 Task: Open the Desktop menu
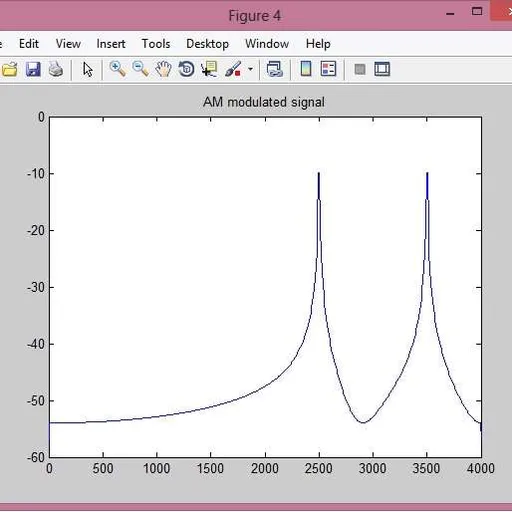click(x=207, y=44)
